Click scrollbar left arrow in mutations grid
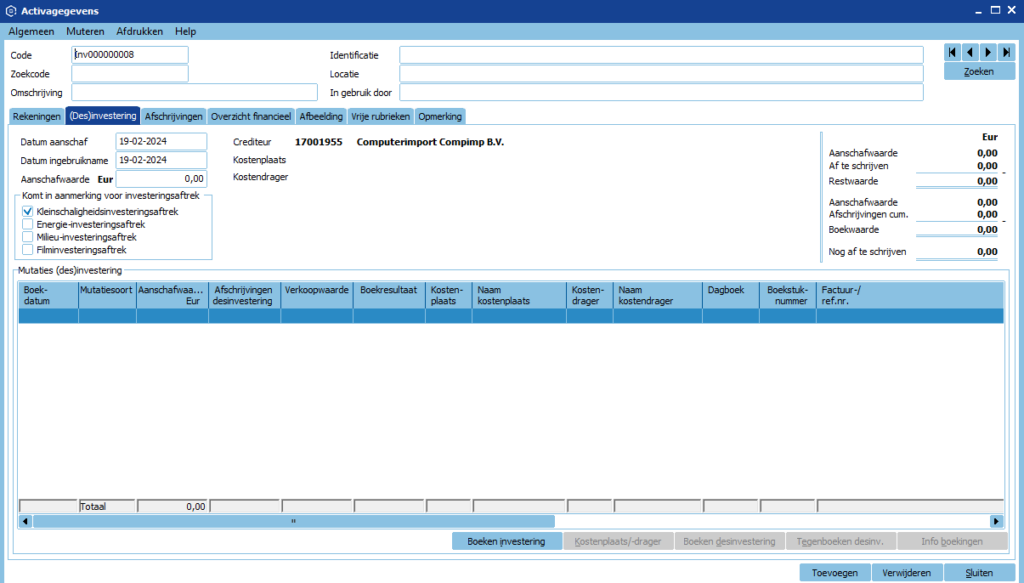 25,521
